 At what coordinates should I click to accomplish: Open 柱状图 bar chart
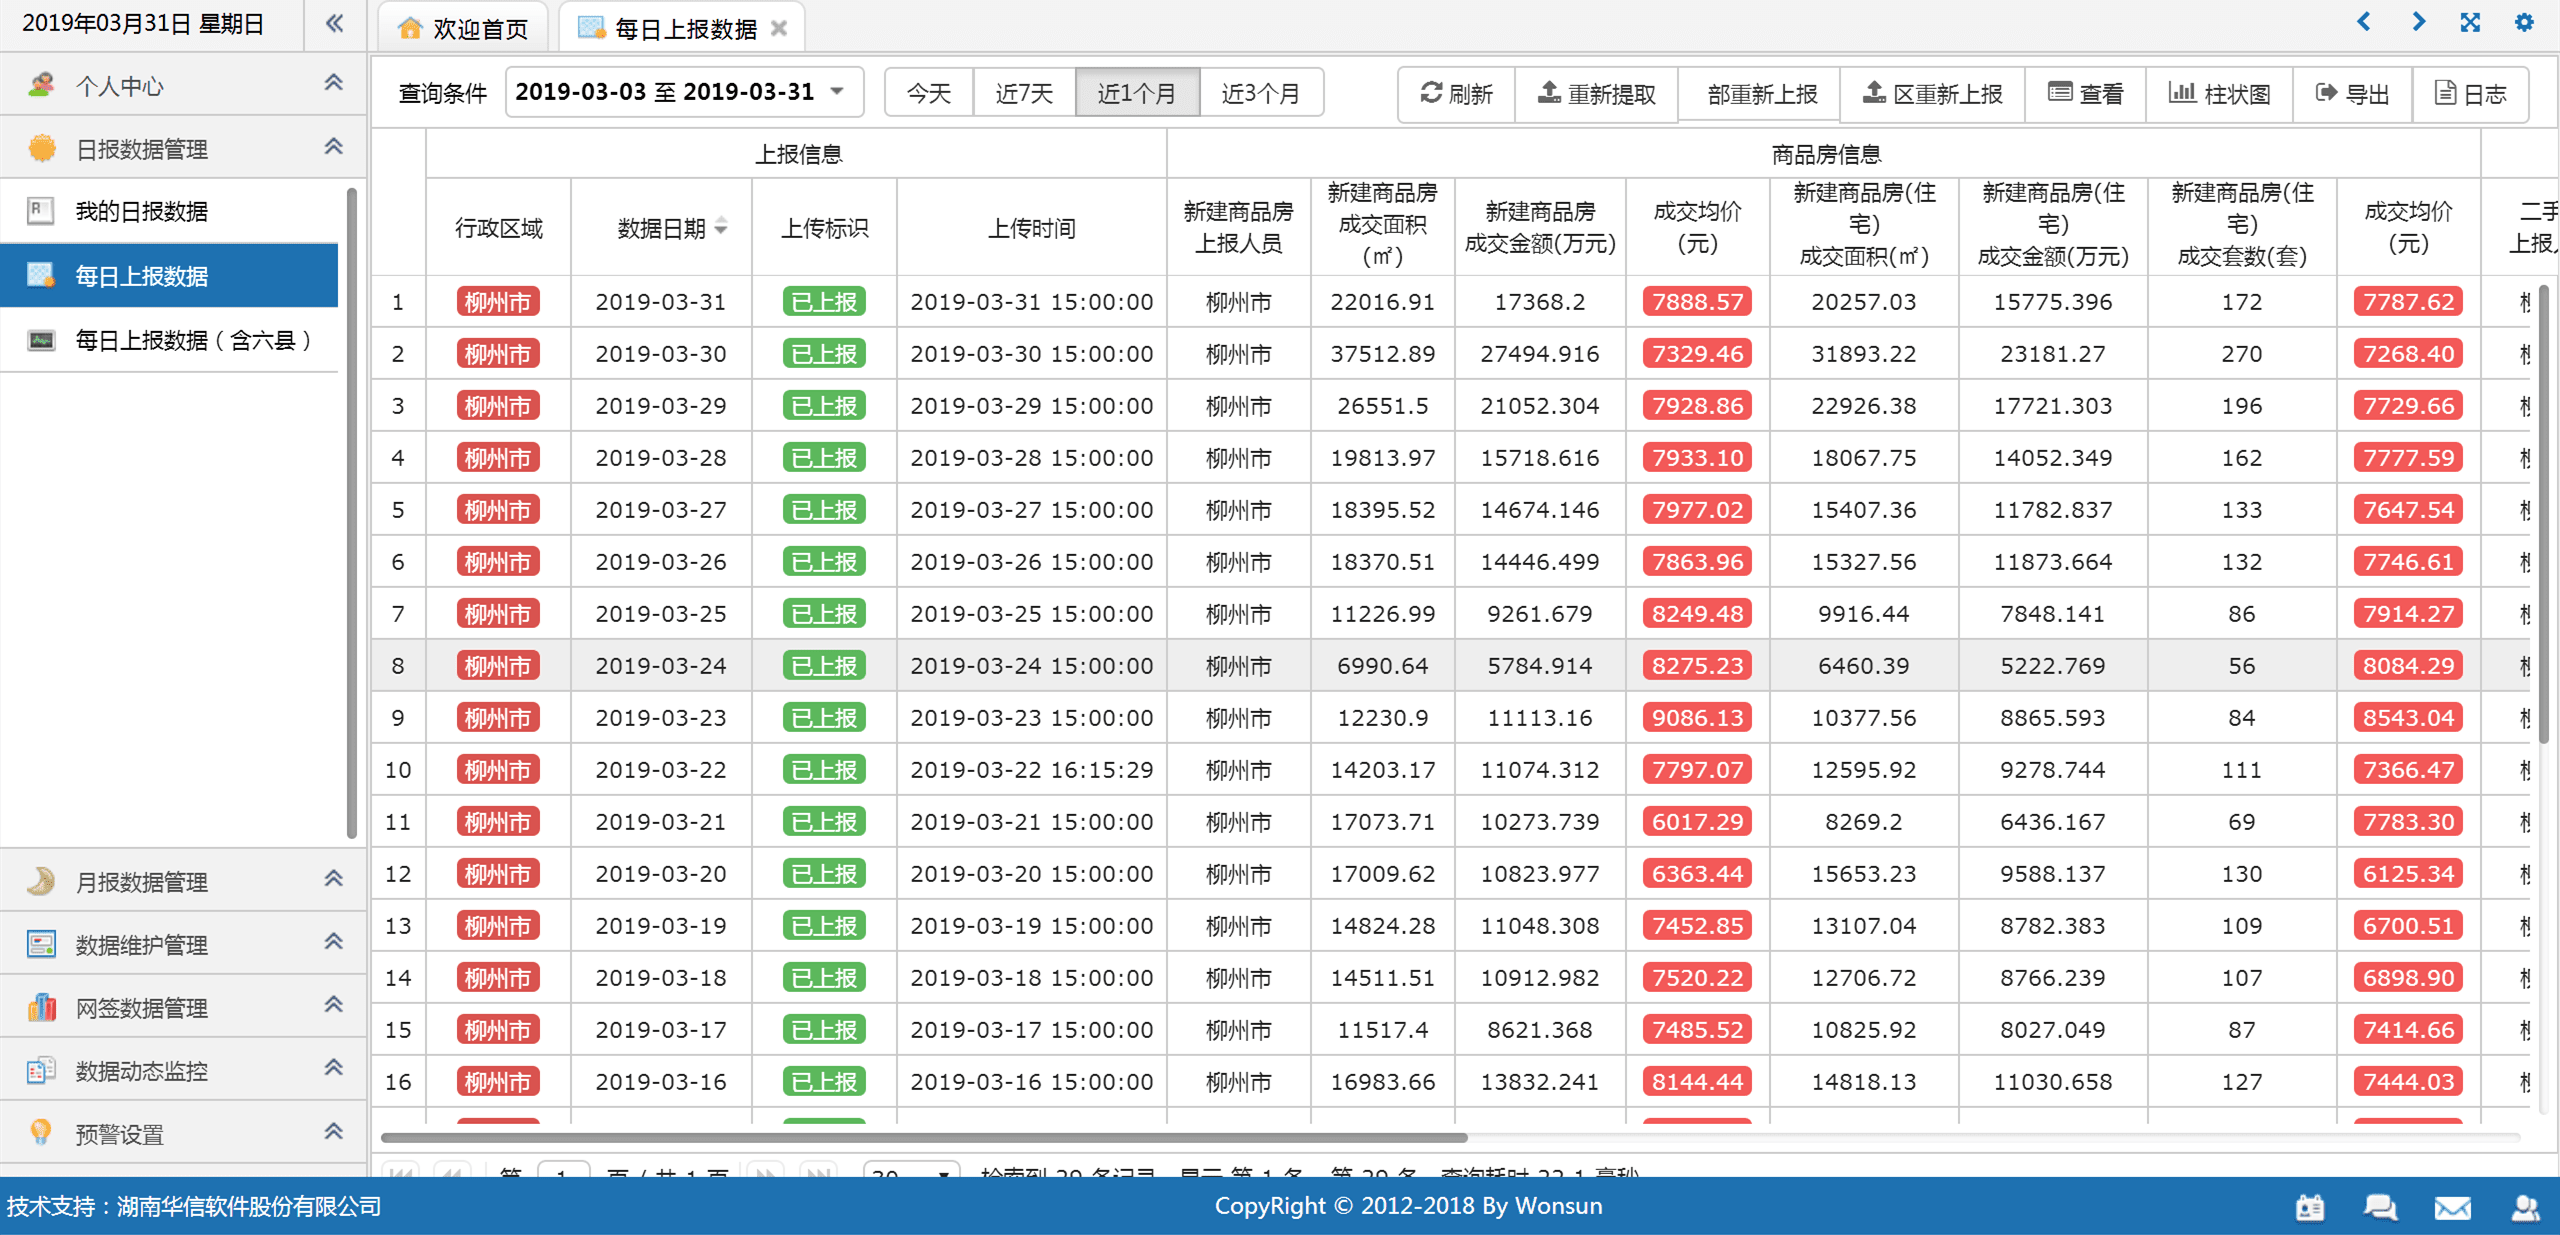pyautogui.click(x=2219, y=93)
